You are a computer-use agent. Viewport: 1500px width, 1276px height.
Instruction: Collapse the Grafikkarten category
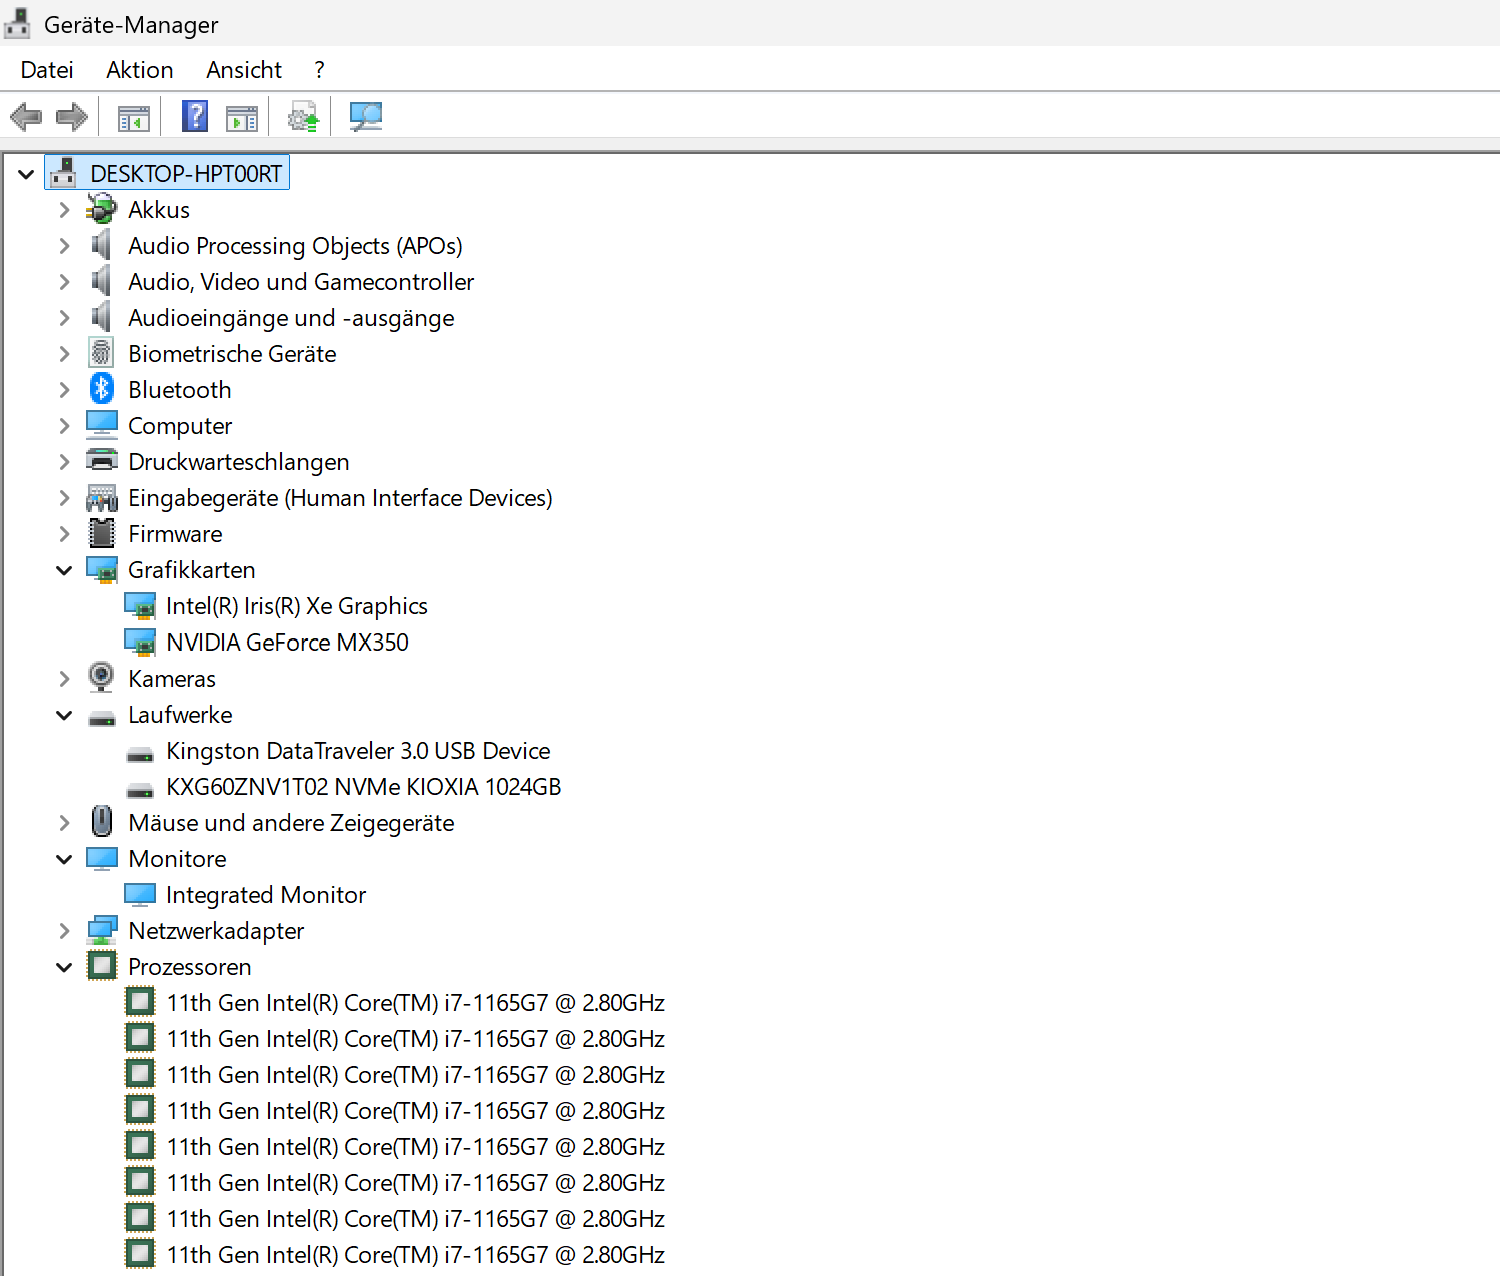click(x=64, y=570)
